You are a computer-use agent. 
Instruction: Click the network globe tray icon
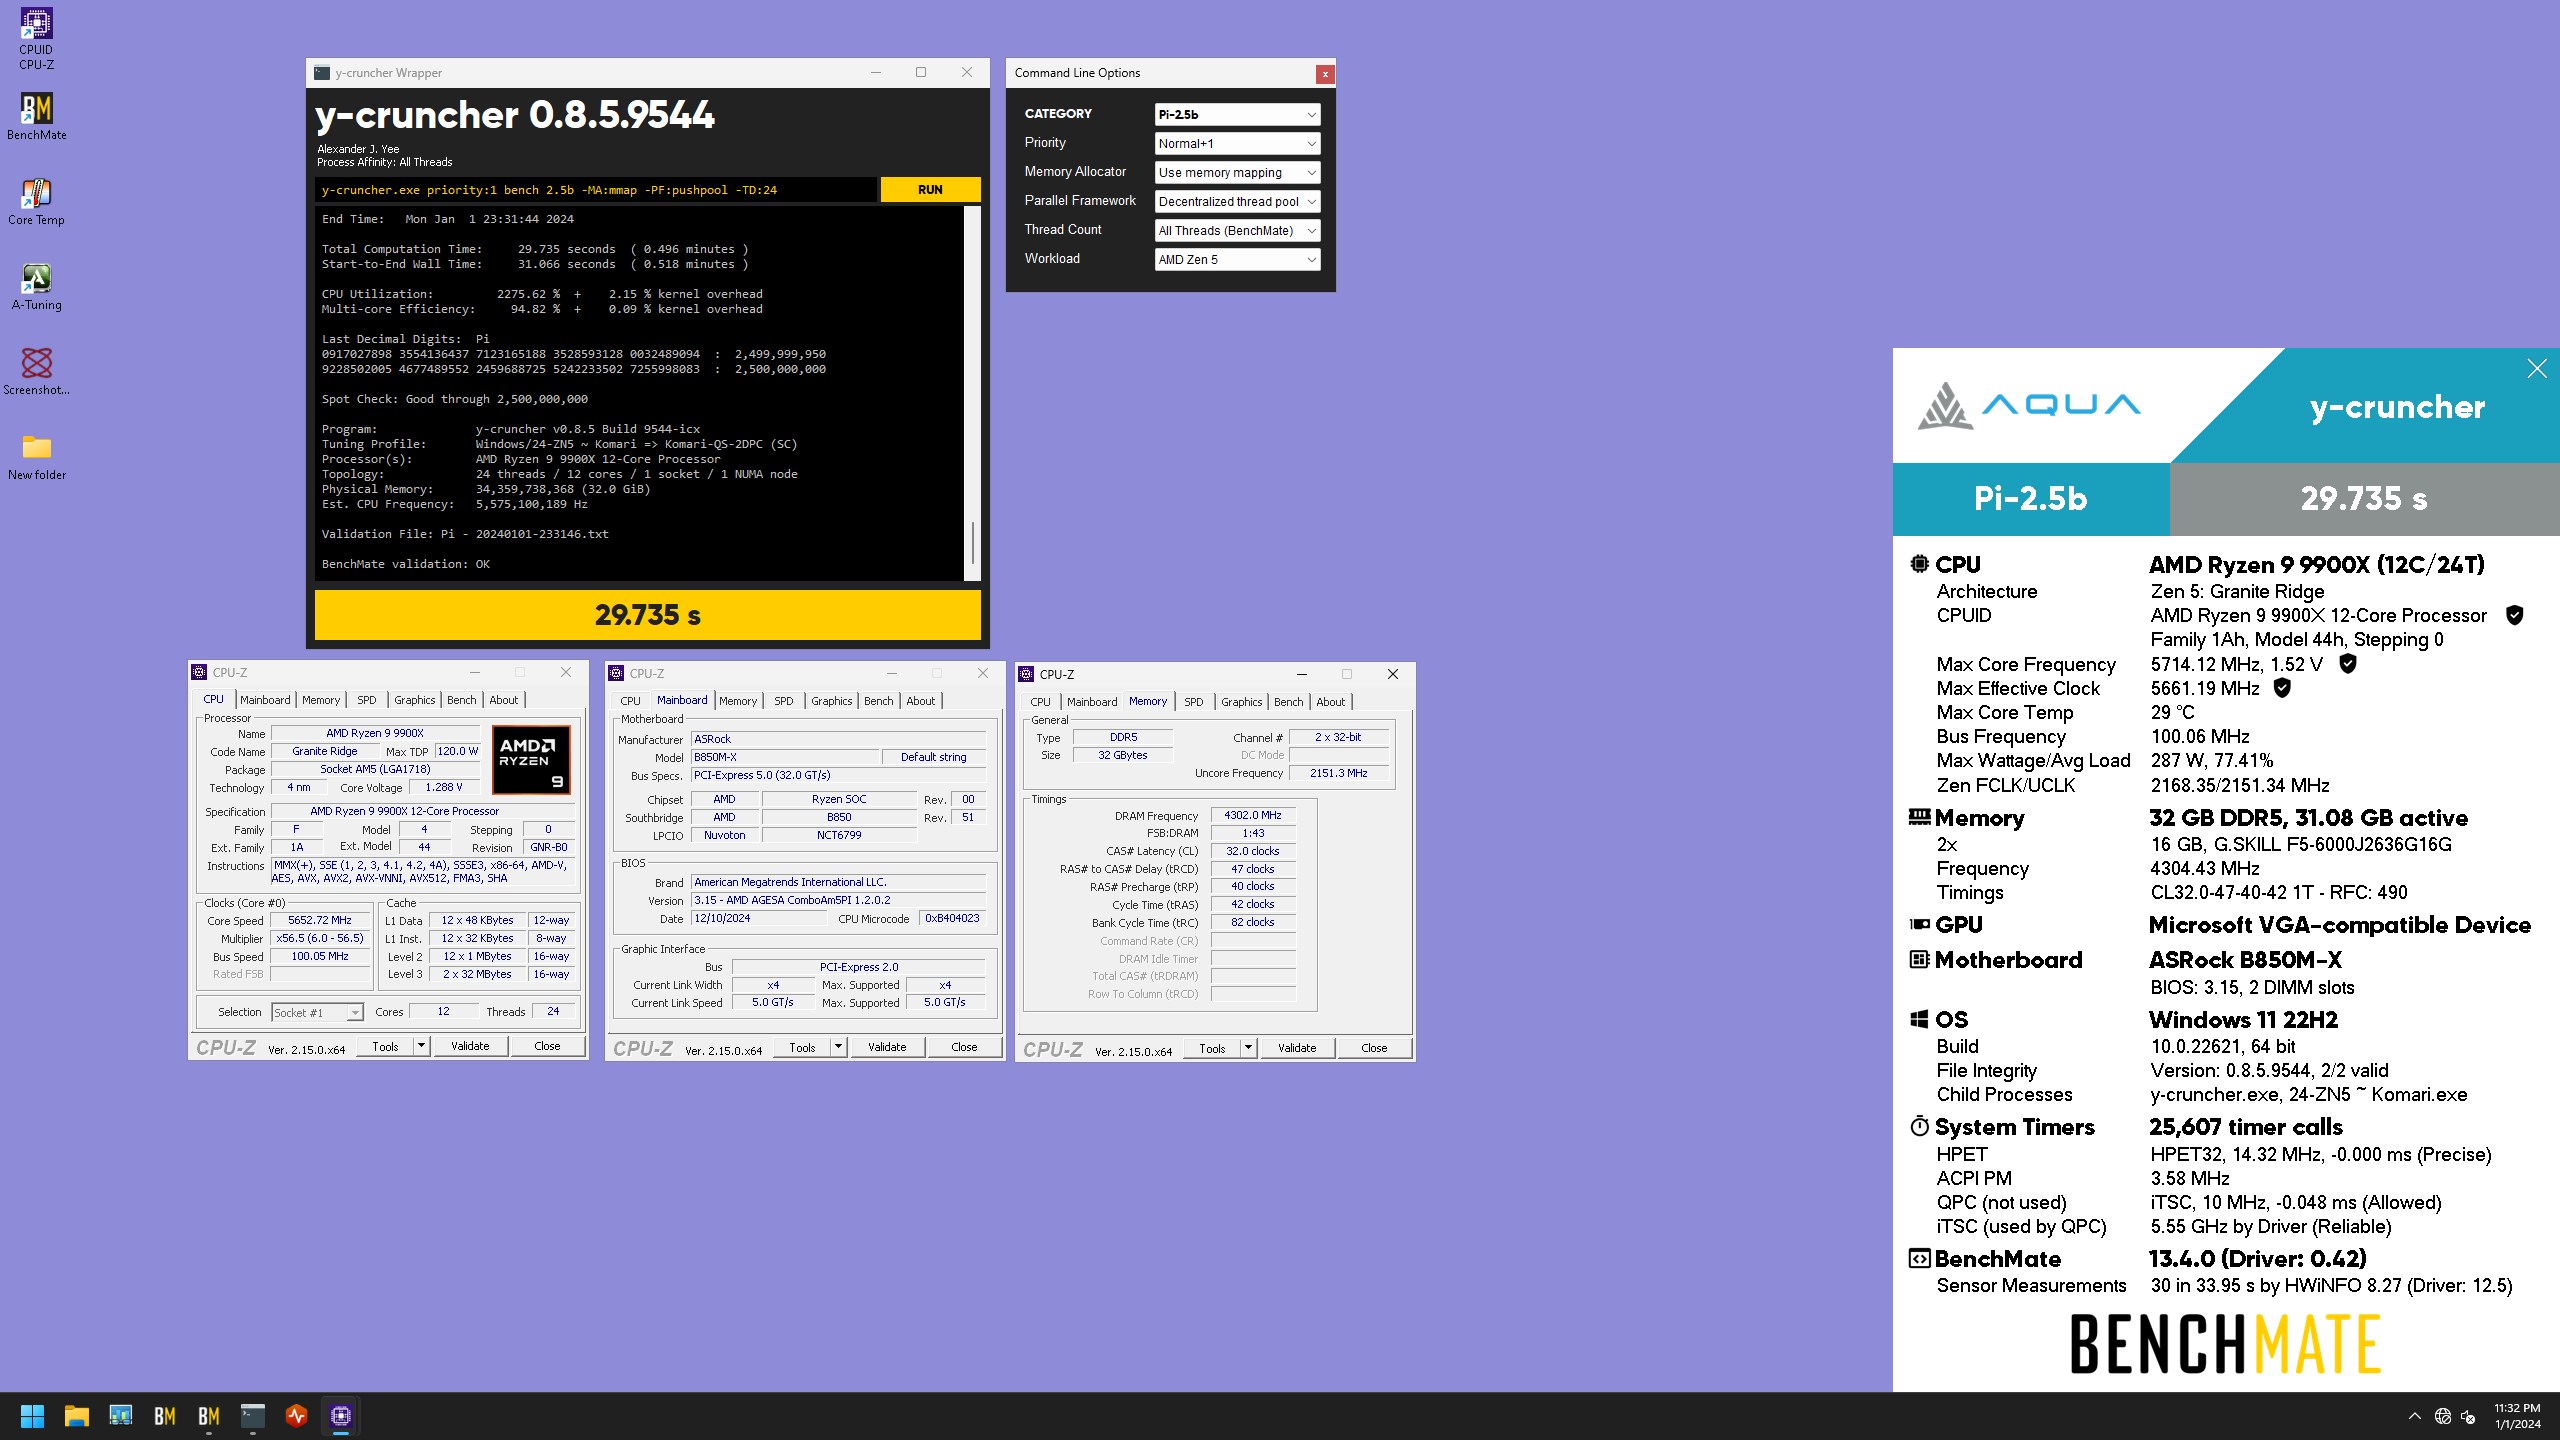tap(2443, 1416)
